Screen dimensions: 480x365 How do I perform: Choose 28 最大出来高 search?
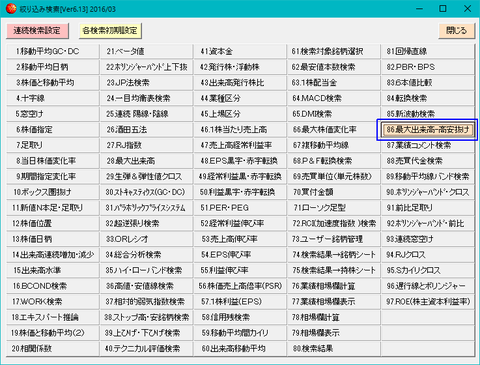(x=146, y=161)
